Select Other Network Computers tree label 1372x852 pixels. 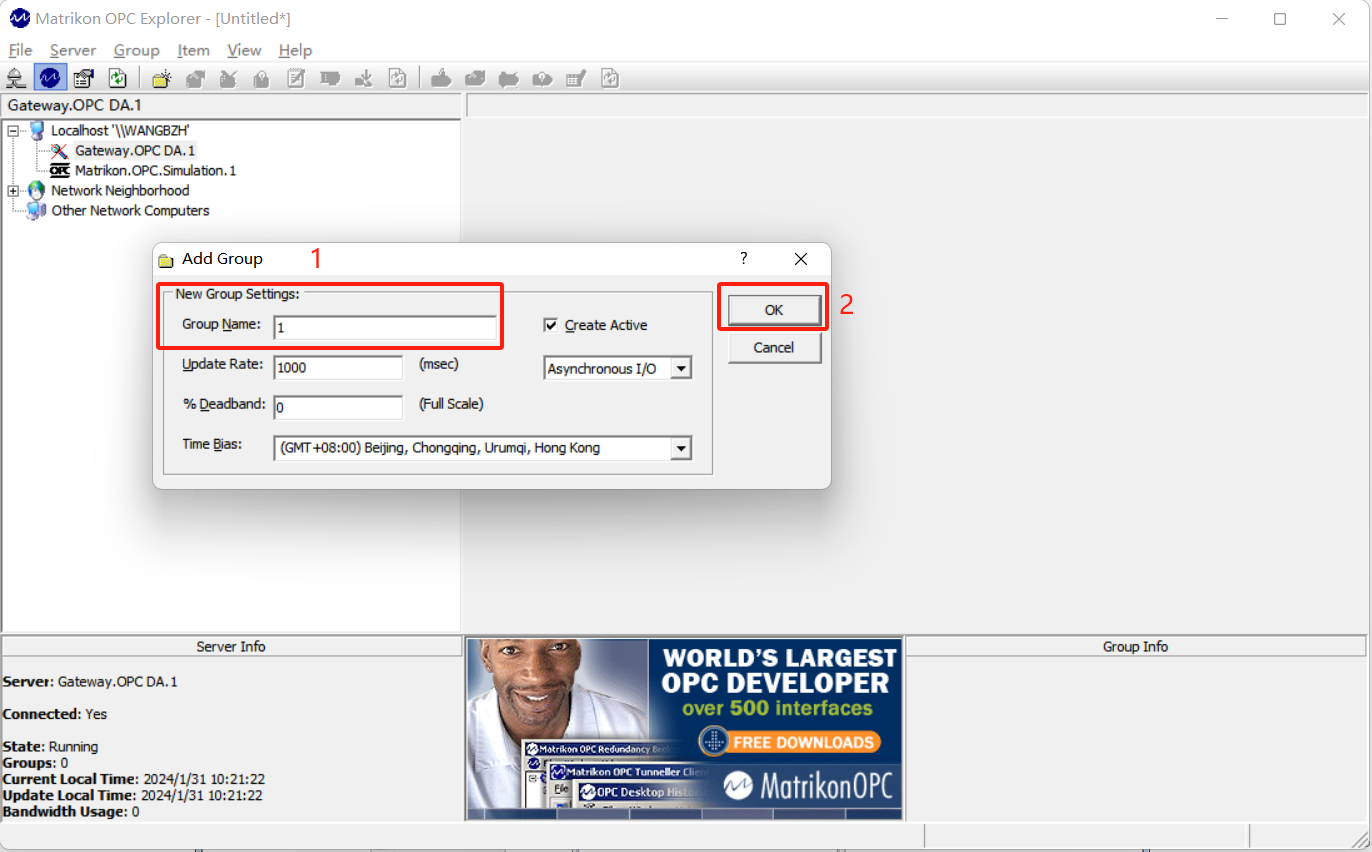pos(130,210)
